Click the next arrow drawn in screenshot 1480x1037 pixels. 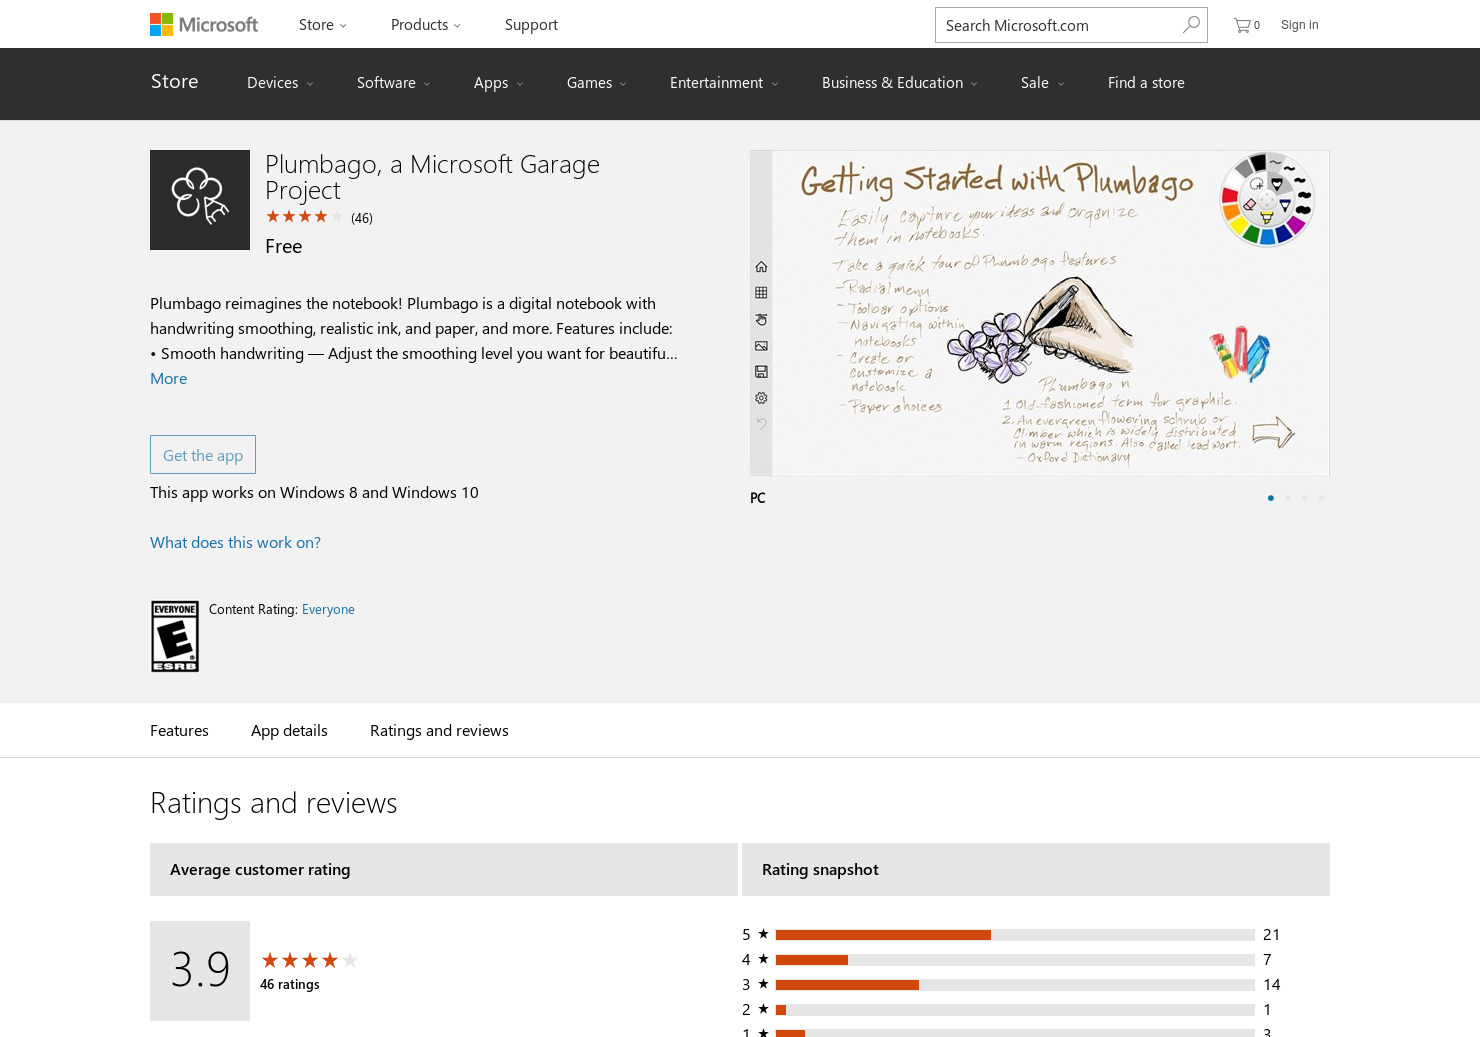tap(1273, 432)
